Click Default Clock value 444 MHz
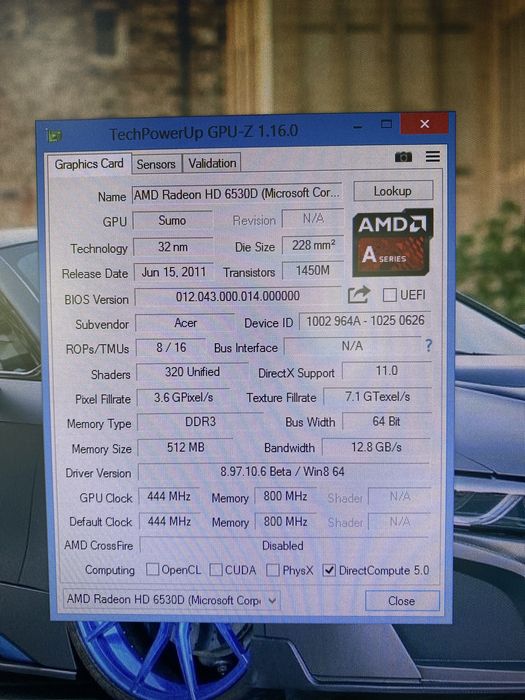Image resolution: width=525 pixels, height=700 pixels. tap(170, 521)
